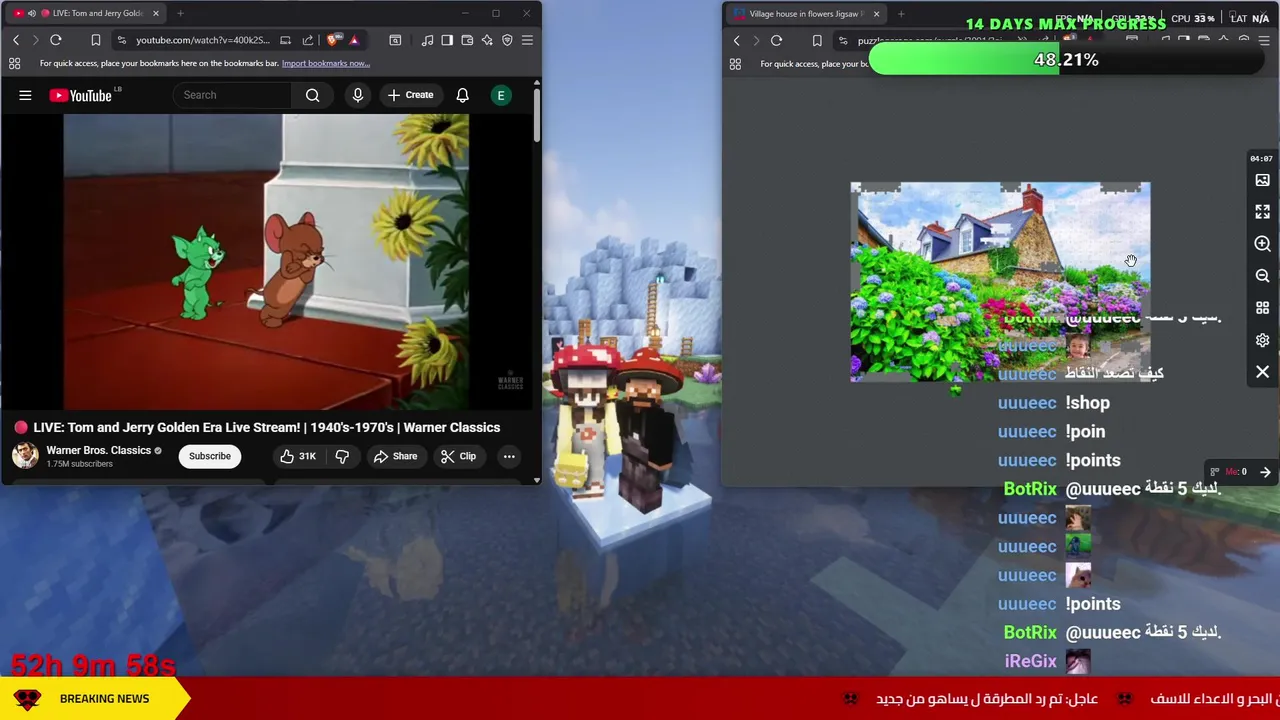The image size is (1280, 720).
Task: Open a new tab in the YouTube window
Action: [x=180, y=13]
